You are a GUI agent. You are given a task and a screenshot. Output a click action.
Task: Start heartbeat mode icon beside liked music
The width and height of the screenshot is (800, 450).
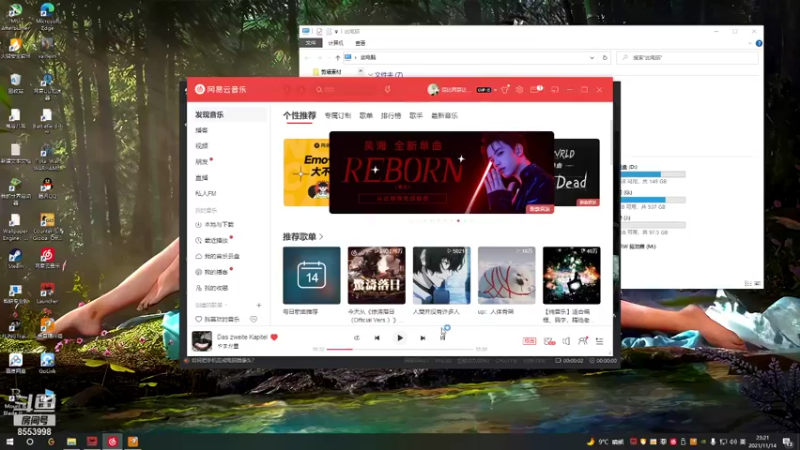point(254,319)
